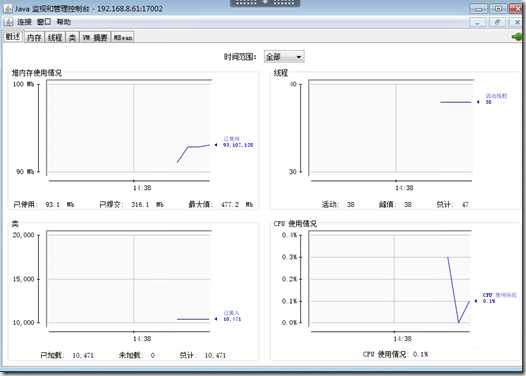
Task: Click the 已使用 93.1 Mb text
Action: click(44, 204)
